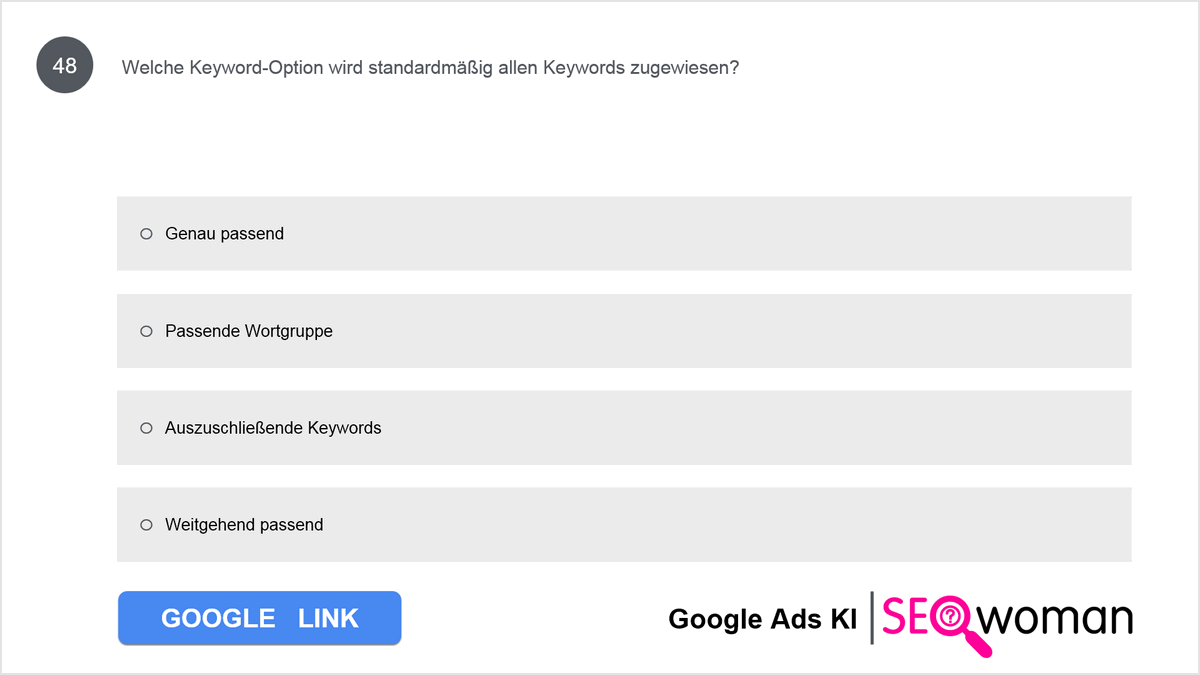Click the 'Passende Wortgruppe' answer label
The width and height of the screenshot is (1200, 675).
[249, 331]
